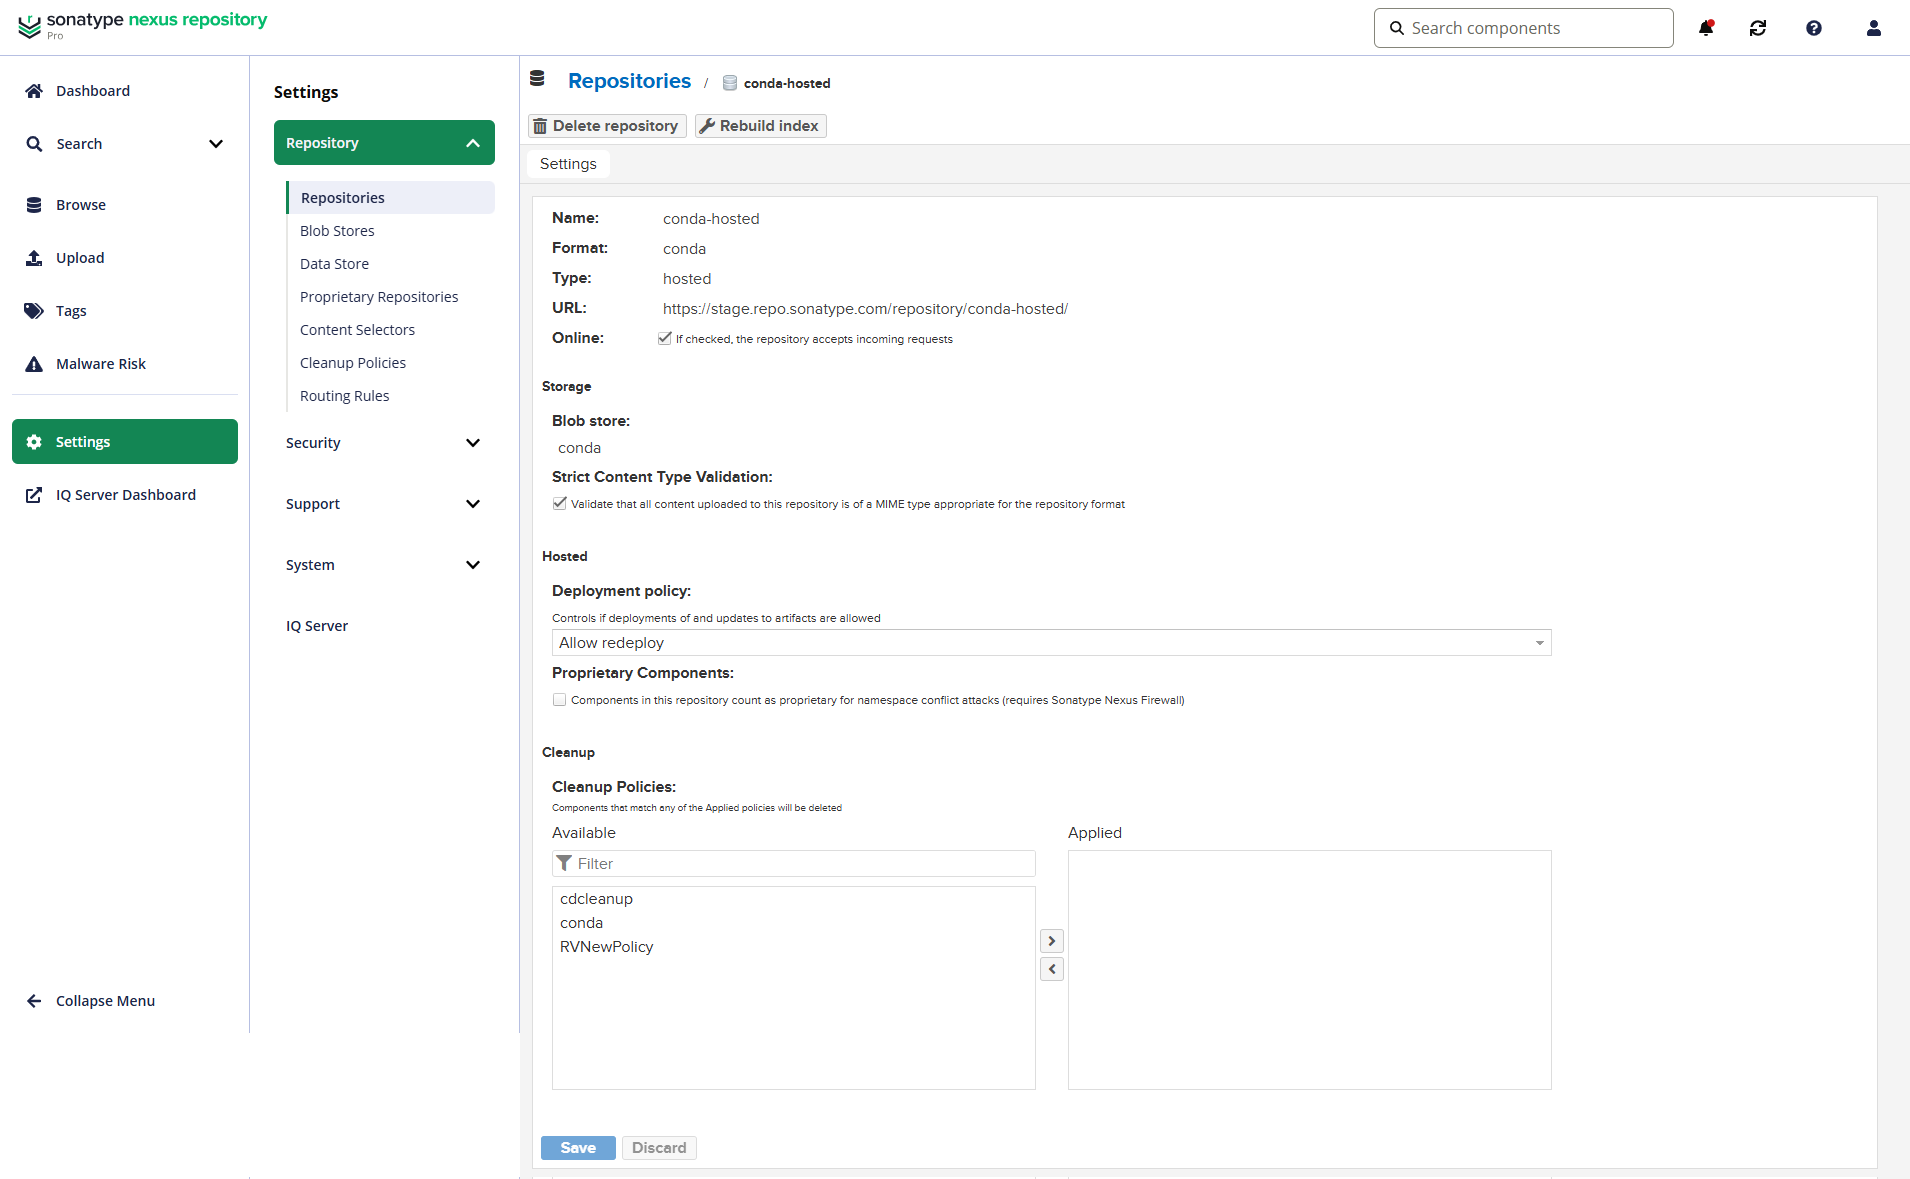Open the Deployment policy dropdown
Image resolution: width=1910 pixels, height=1179 pixels.
click(x=1051, y=643)
